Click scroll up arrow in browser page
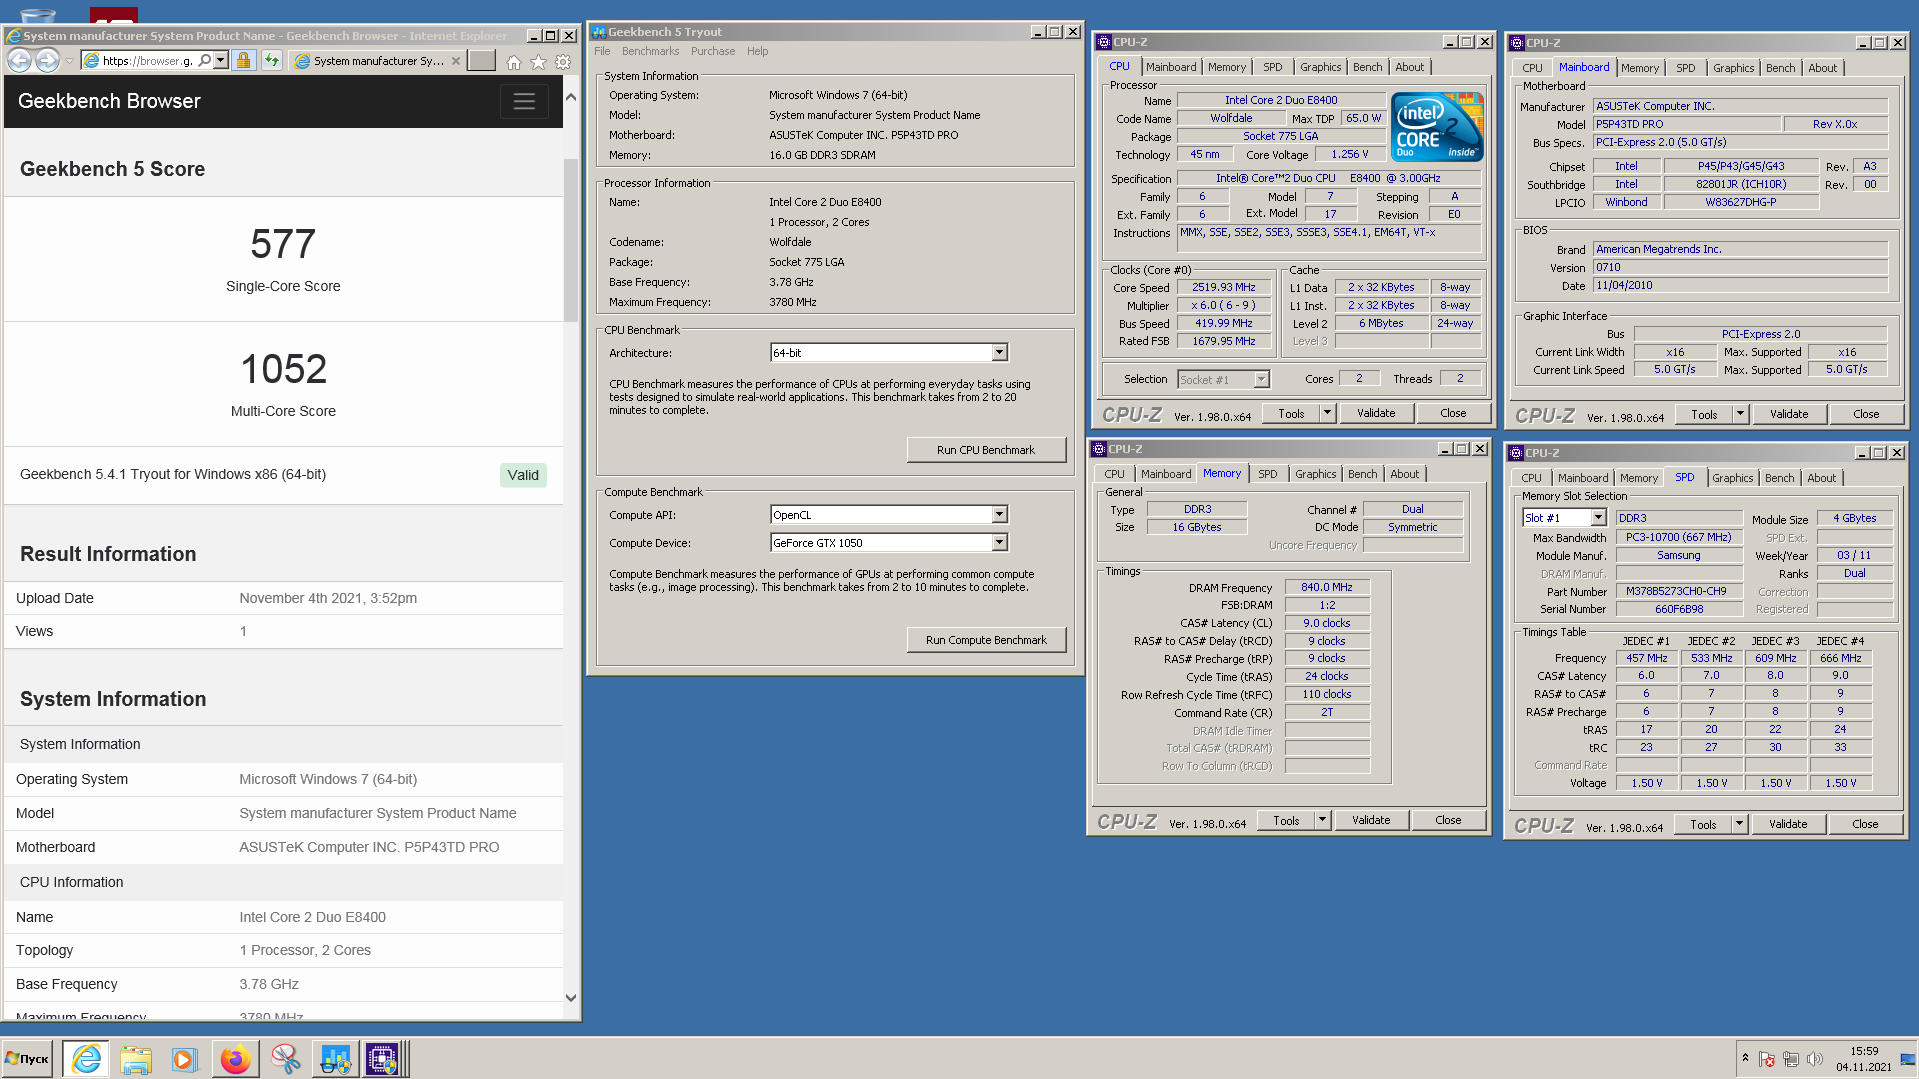This screenshot has width=1919, height=1079. pyautogui.click(x=571, y=97)
